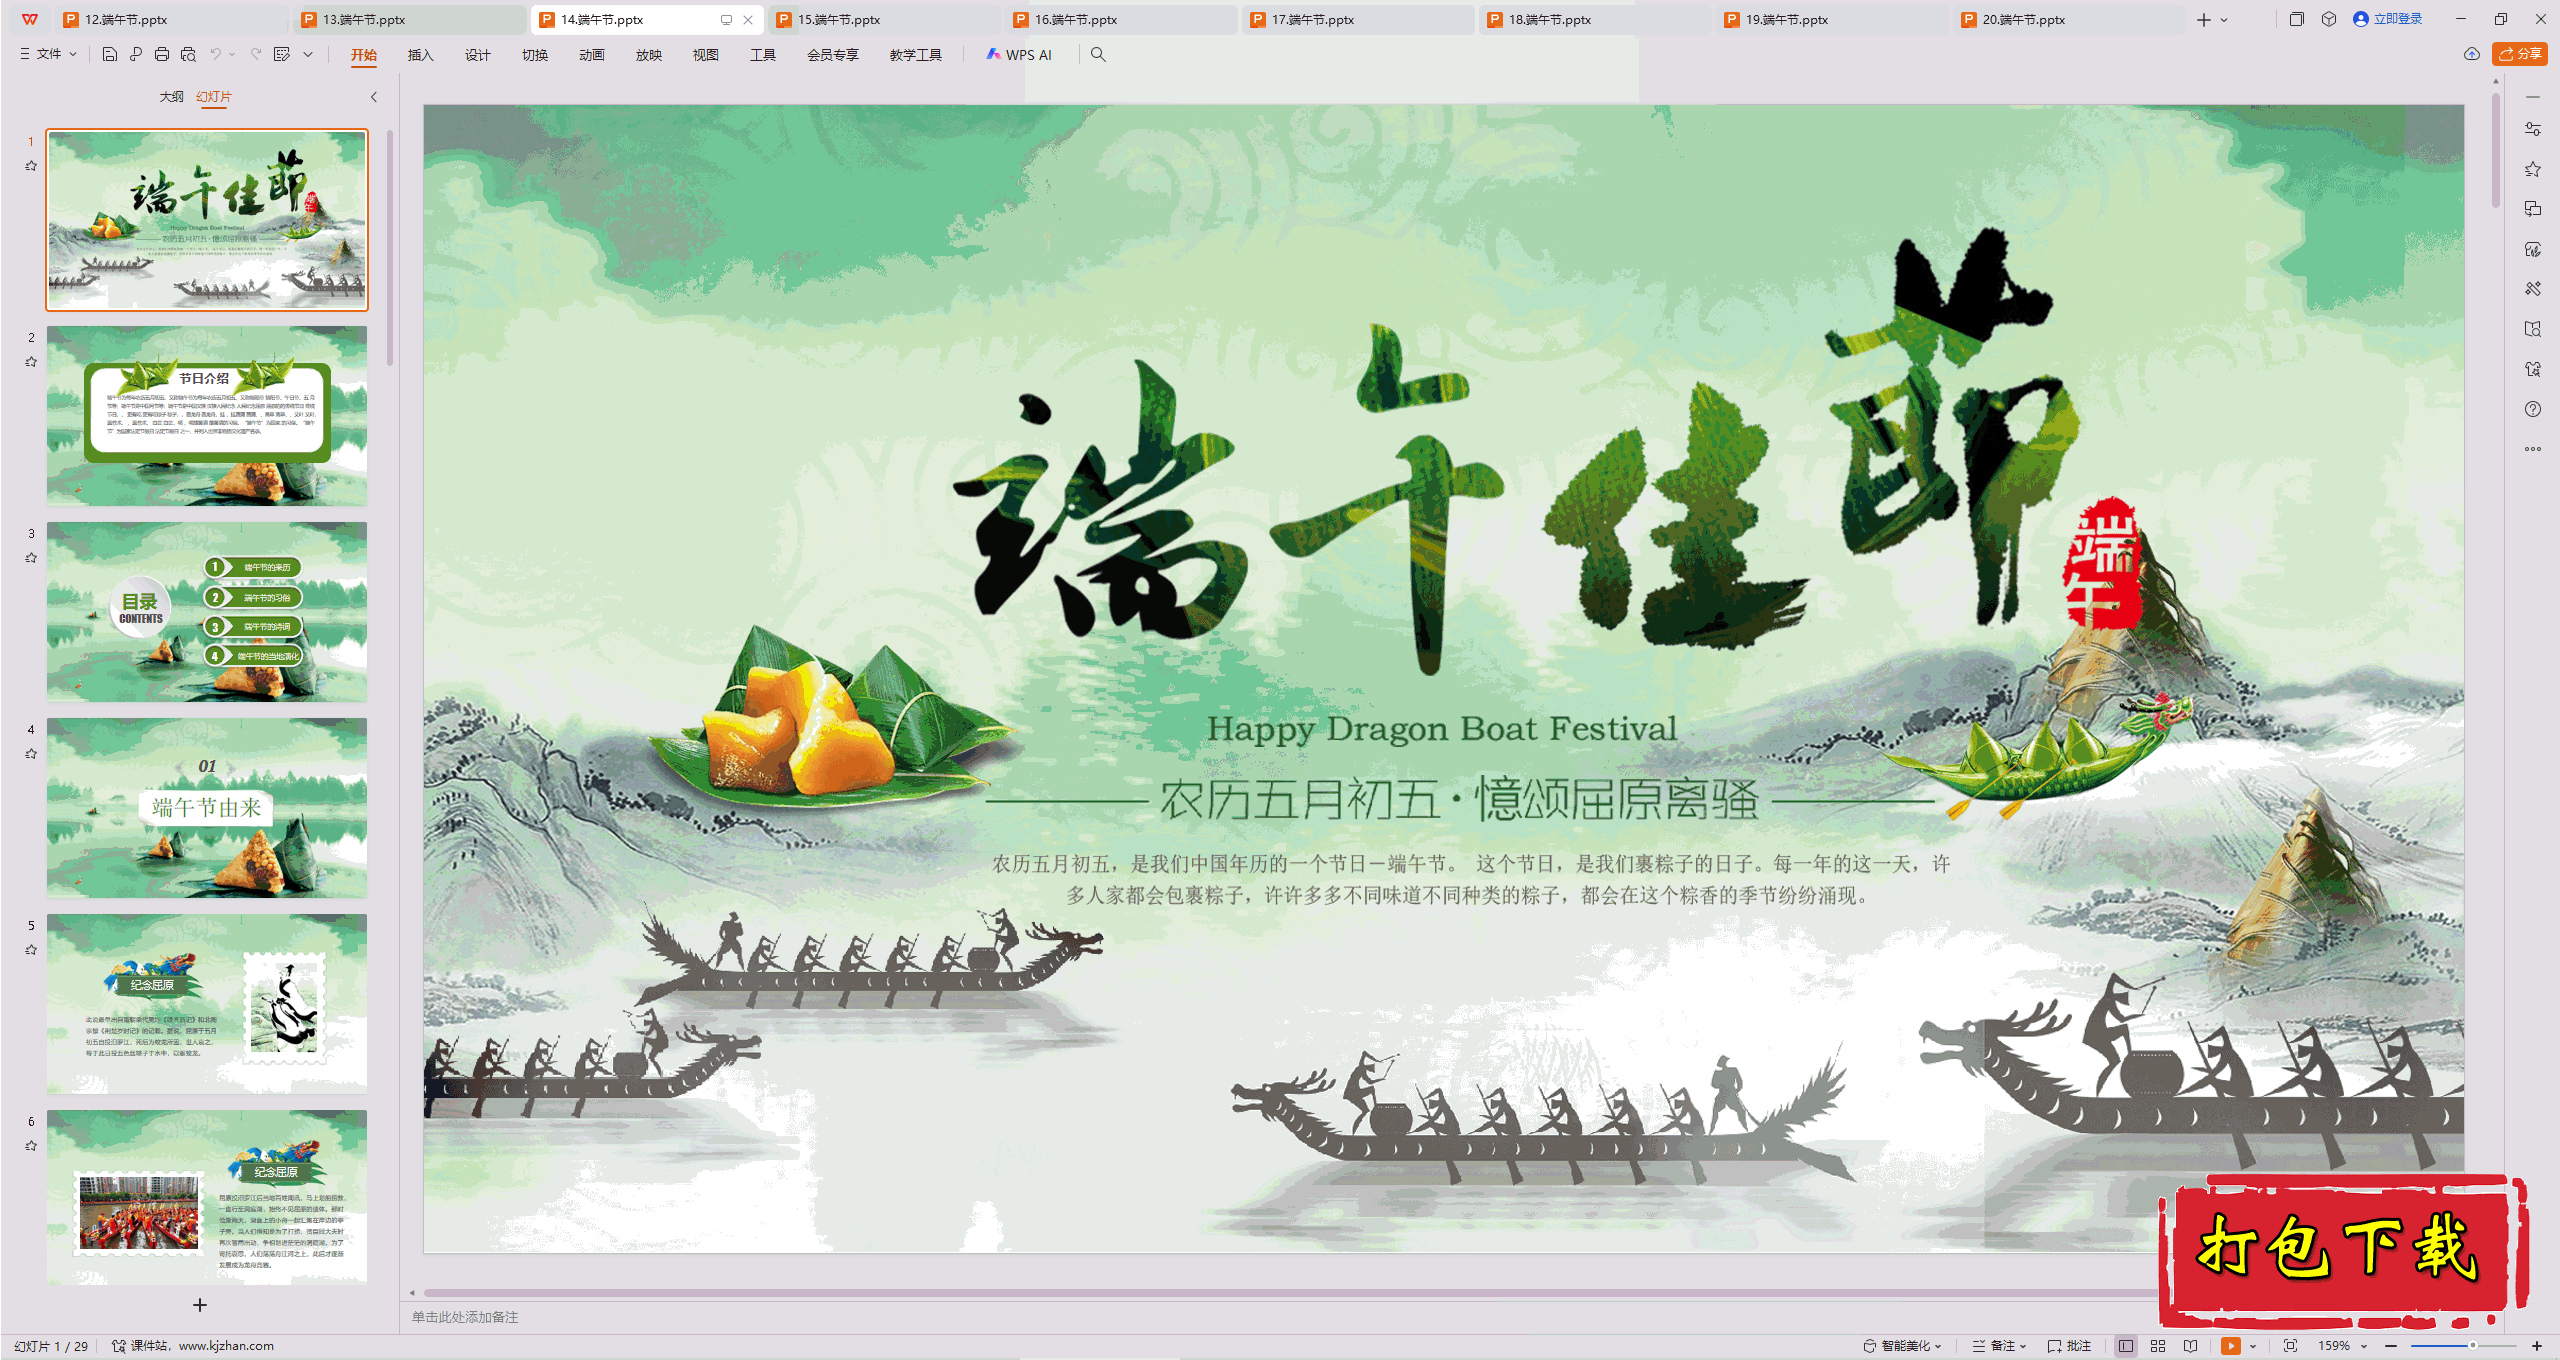This screenshot has height=1360, width=2560.
Task: Switch to Normal view mode
Action: [2126, 1346]
